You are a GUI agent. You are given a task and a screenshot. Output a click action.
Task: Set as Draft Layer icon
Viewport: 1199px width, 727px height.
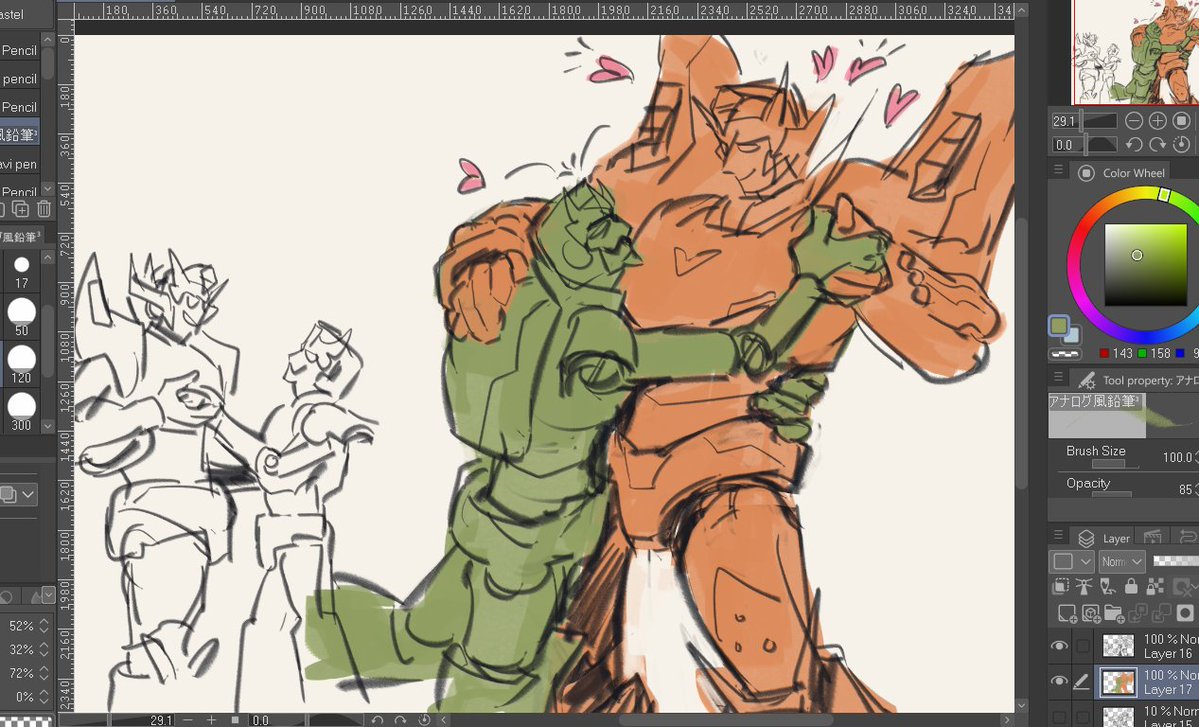pos(1107,586)
